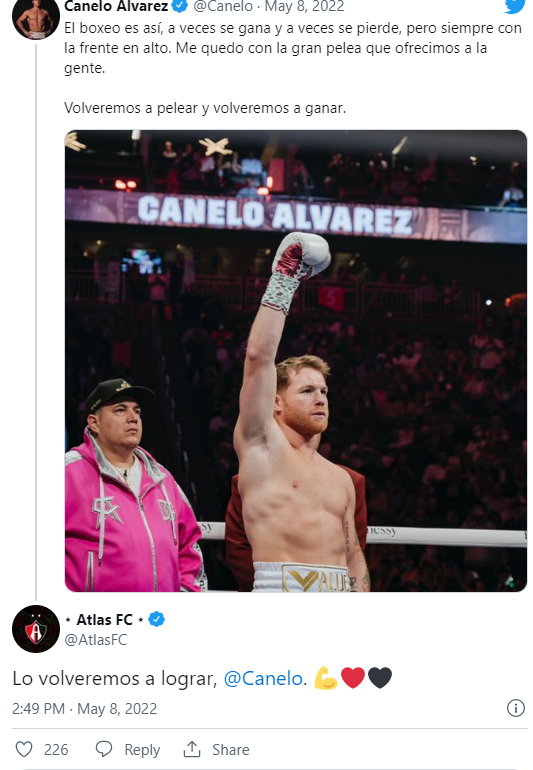
Task: Open the tweet info circle icon
Action: pyautogui.click(x=516, y=708)
